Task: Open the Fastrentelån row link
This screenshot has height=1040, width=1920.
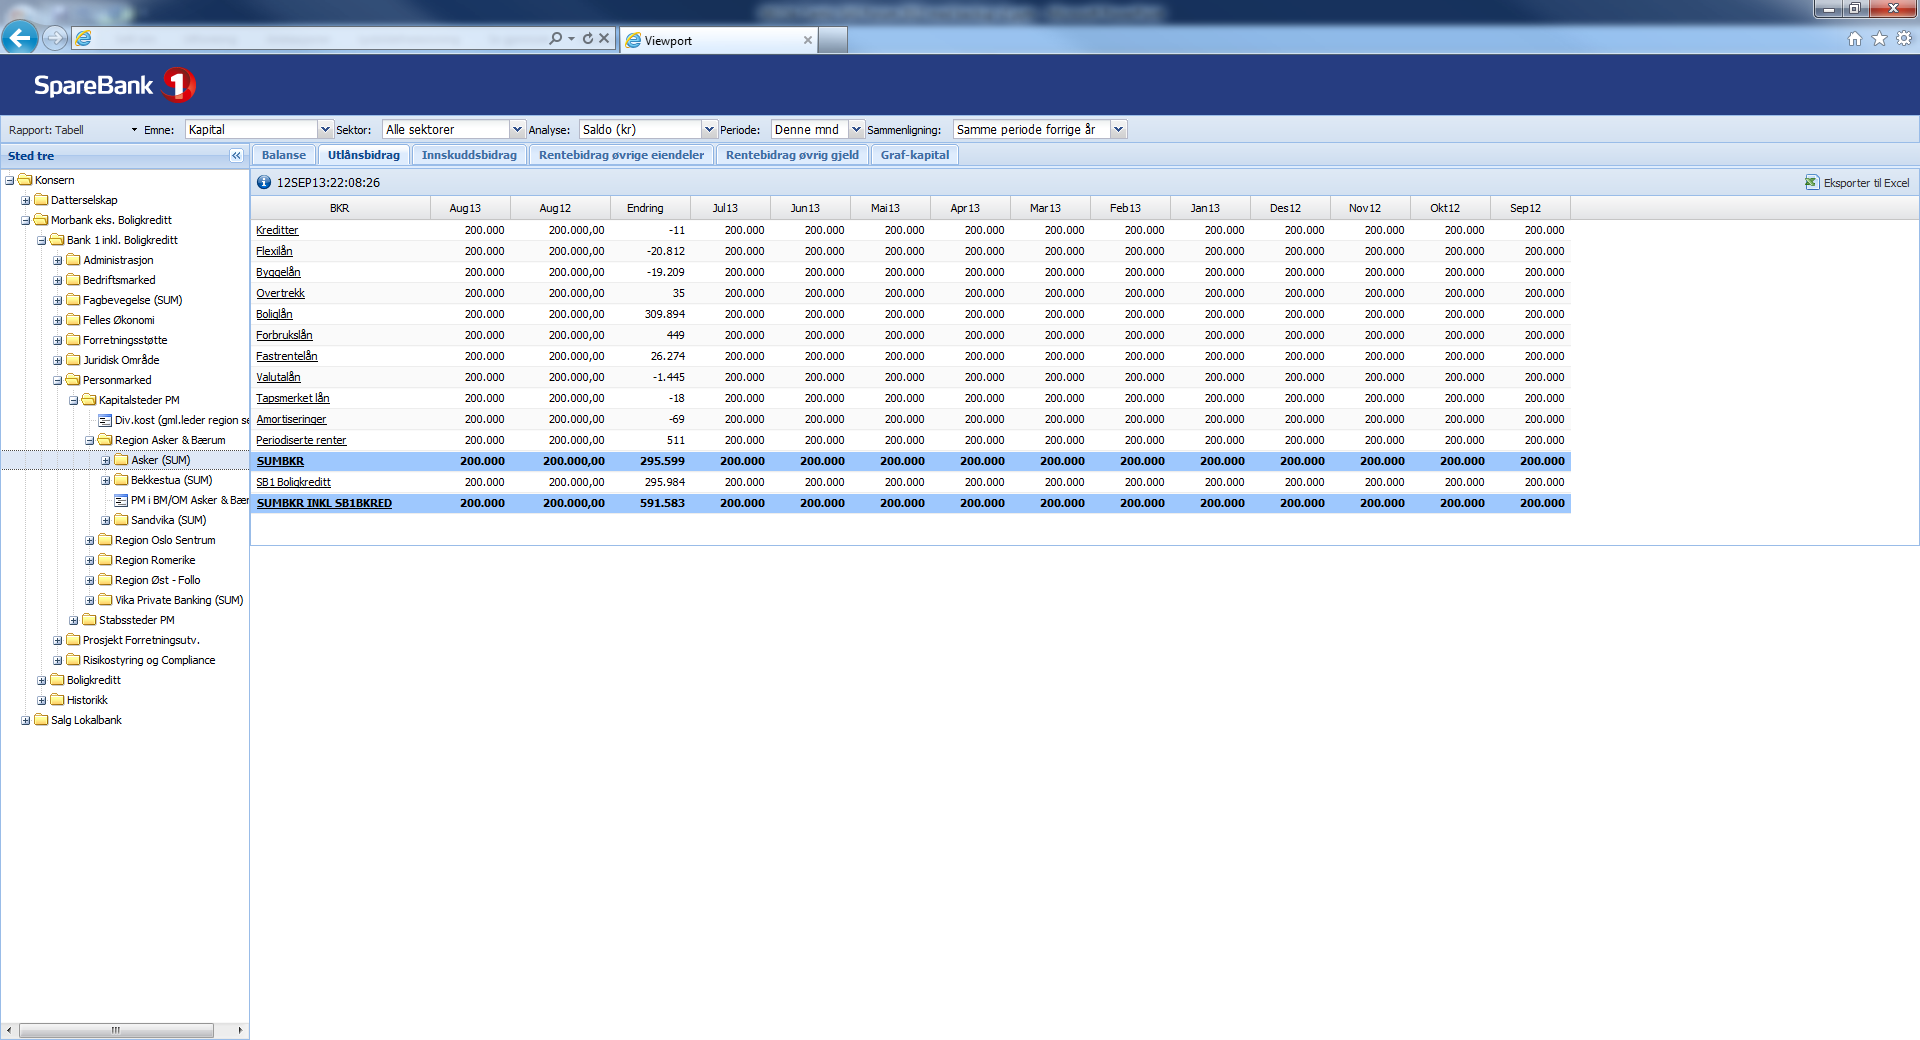Action: click(287, 356)
